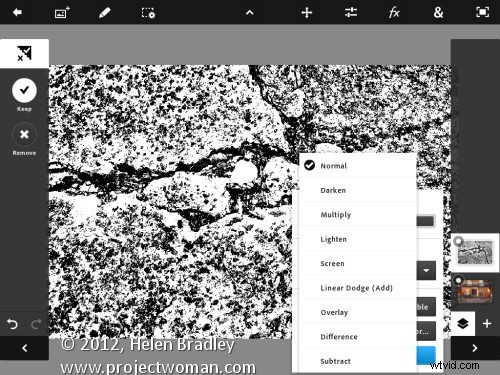Open the blend mode dropdown arrow
Screen dimensions: 500x375
(426, 270)
